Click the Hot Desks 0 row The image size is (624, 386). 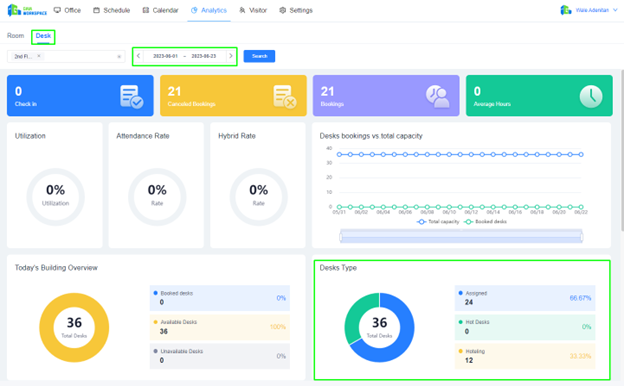(525, 327)
